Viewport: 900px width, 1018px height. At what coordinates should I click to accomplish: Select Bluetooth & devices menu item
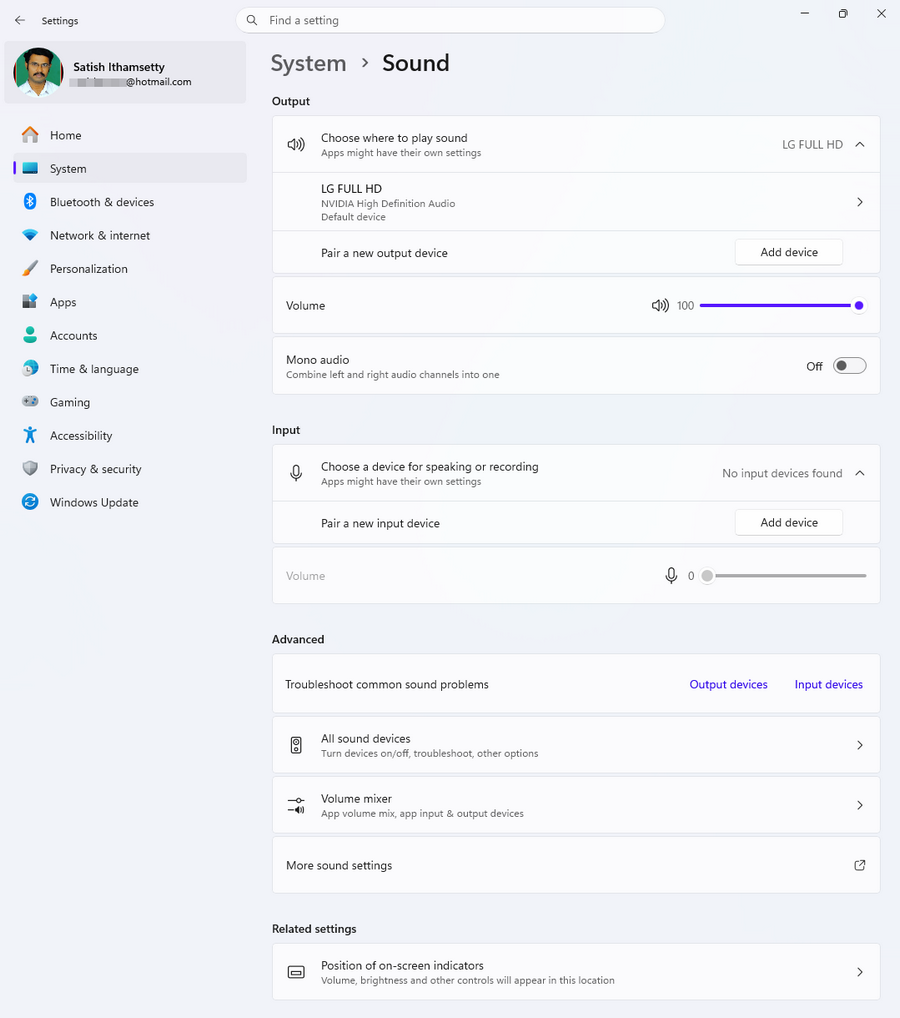pyautogui.click(x=130, y=202)
